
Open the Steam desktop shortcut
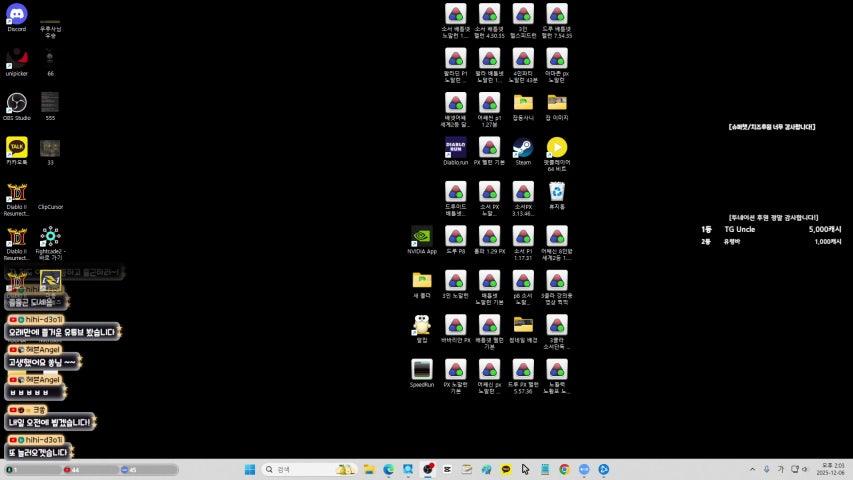tap(523, 148)
